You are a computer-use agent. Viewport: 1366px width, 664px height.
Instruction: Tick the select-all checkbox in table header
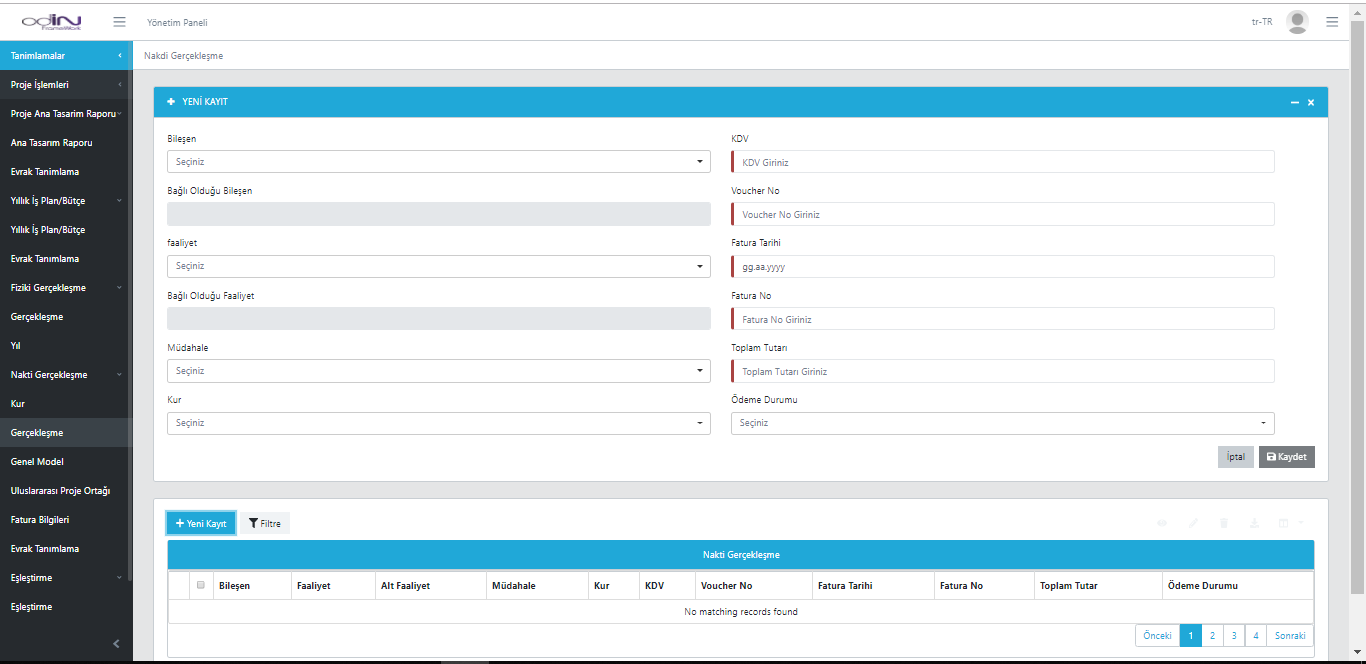201,585
